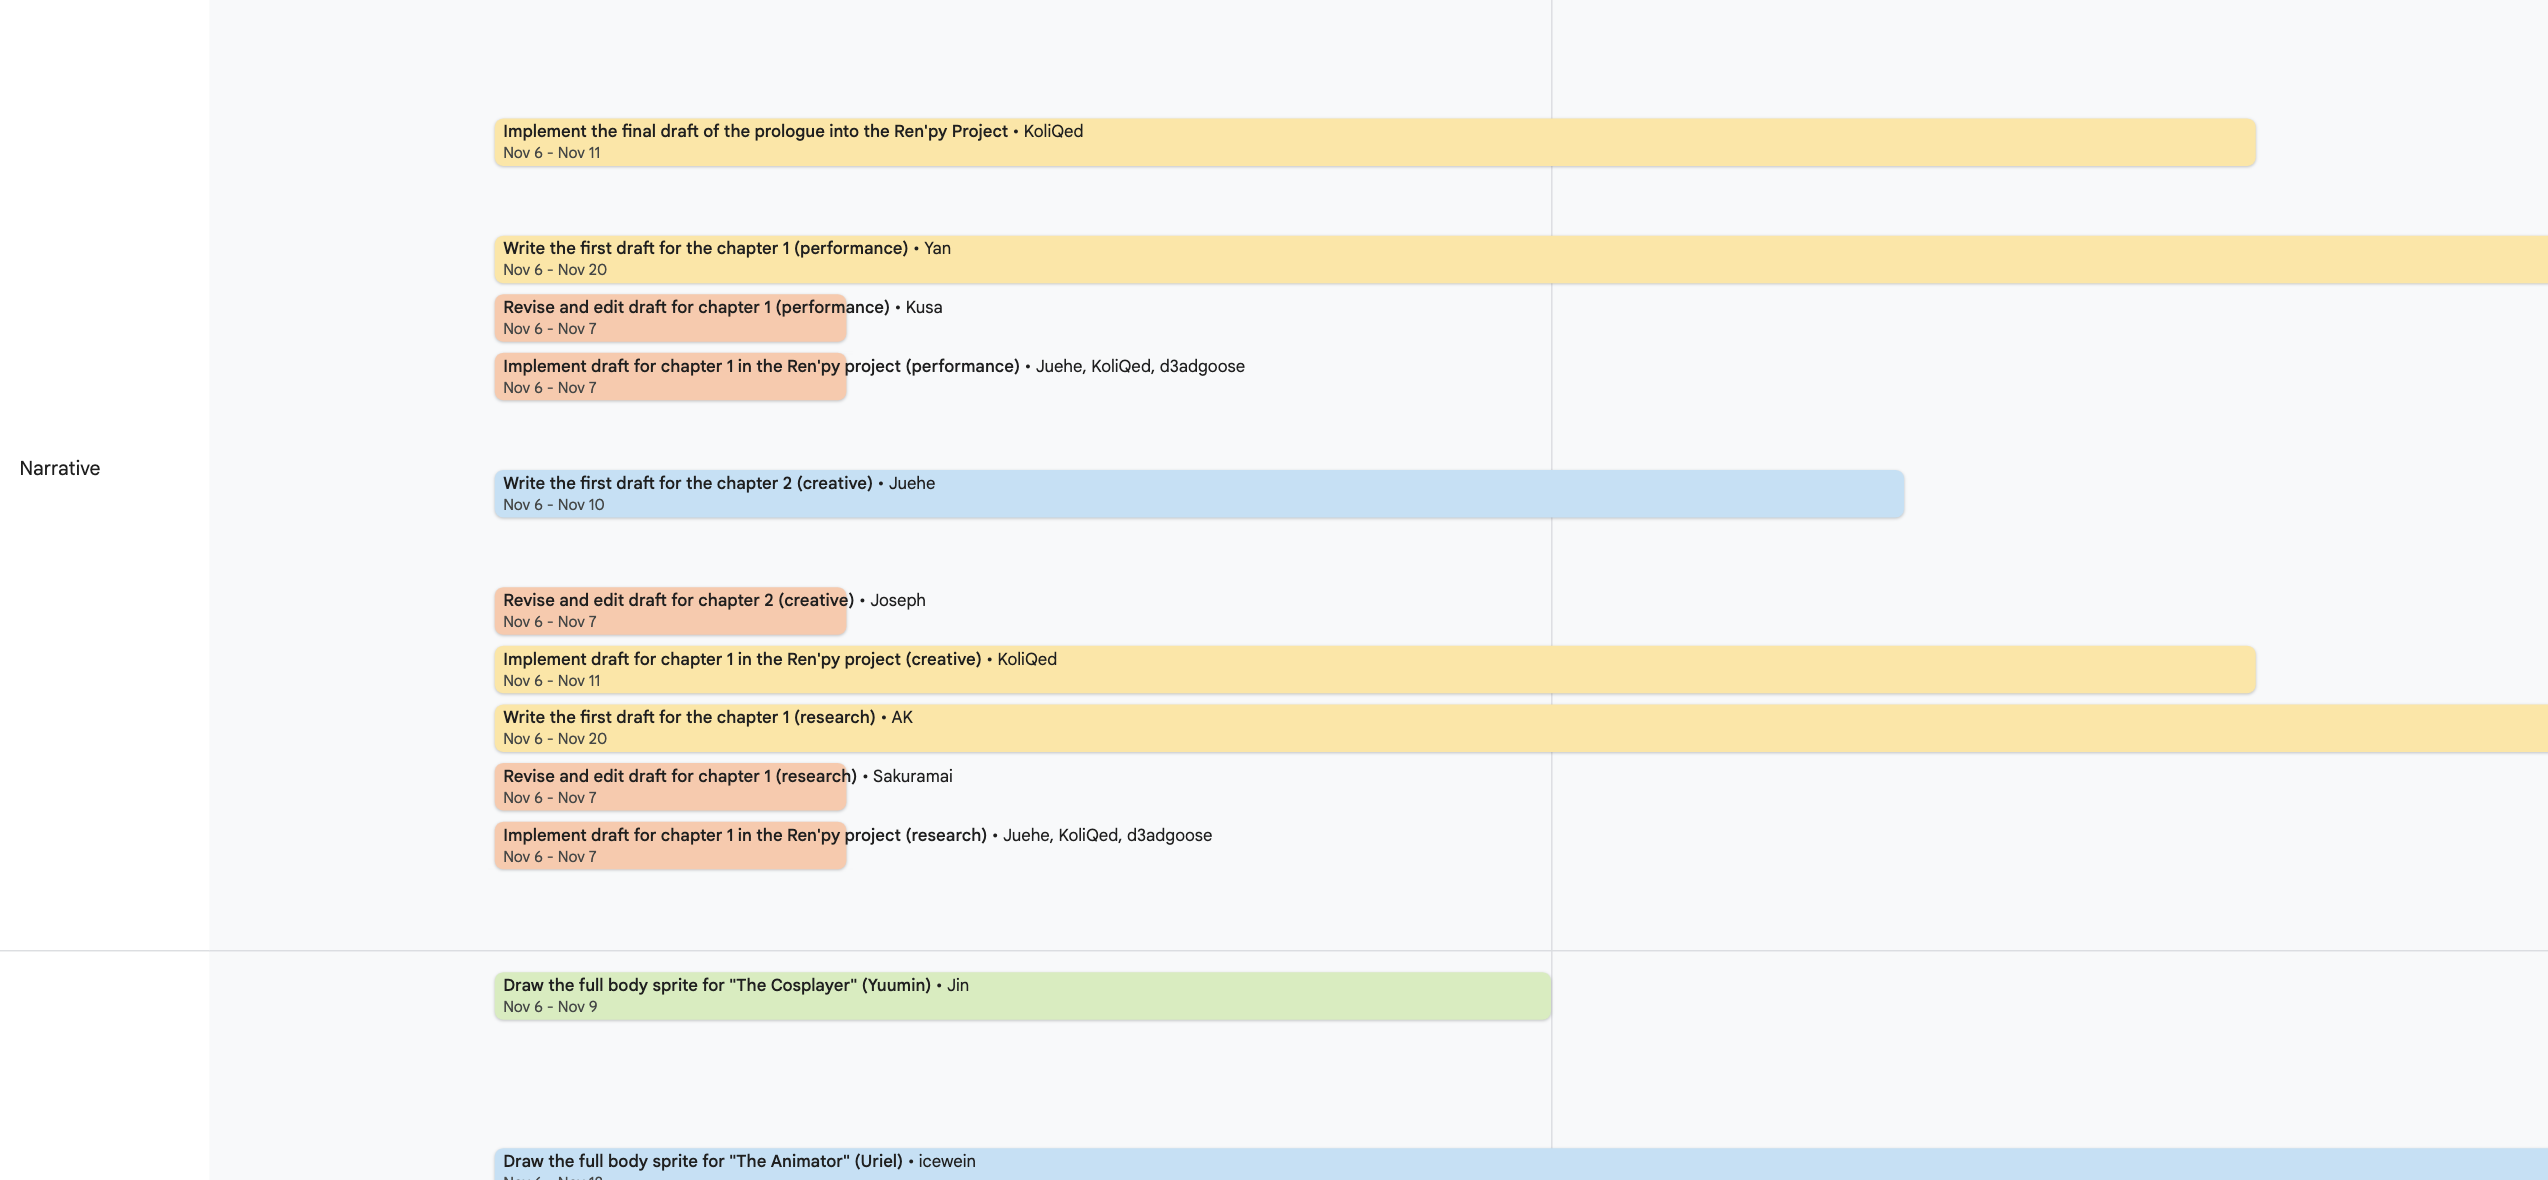Screen dimensions: 2548x1180
Task: Open Sakuramai's revise chapter 1 (research) task
Action: (x=670, y=787)
